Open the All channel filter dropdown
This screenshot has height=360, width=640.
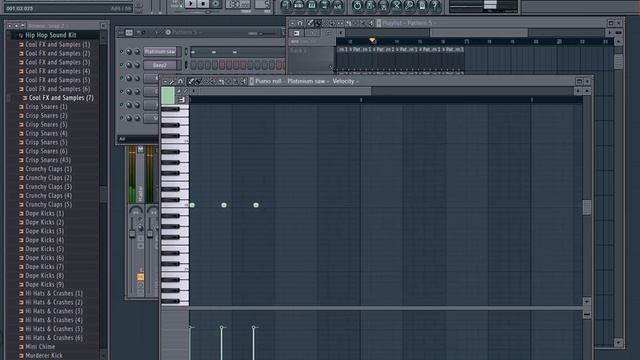tap(138, 139)
